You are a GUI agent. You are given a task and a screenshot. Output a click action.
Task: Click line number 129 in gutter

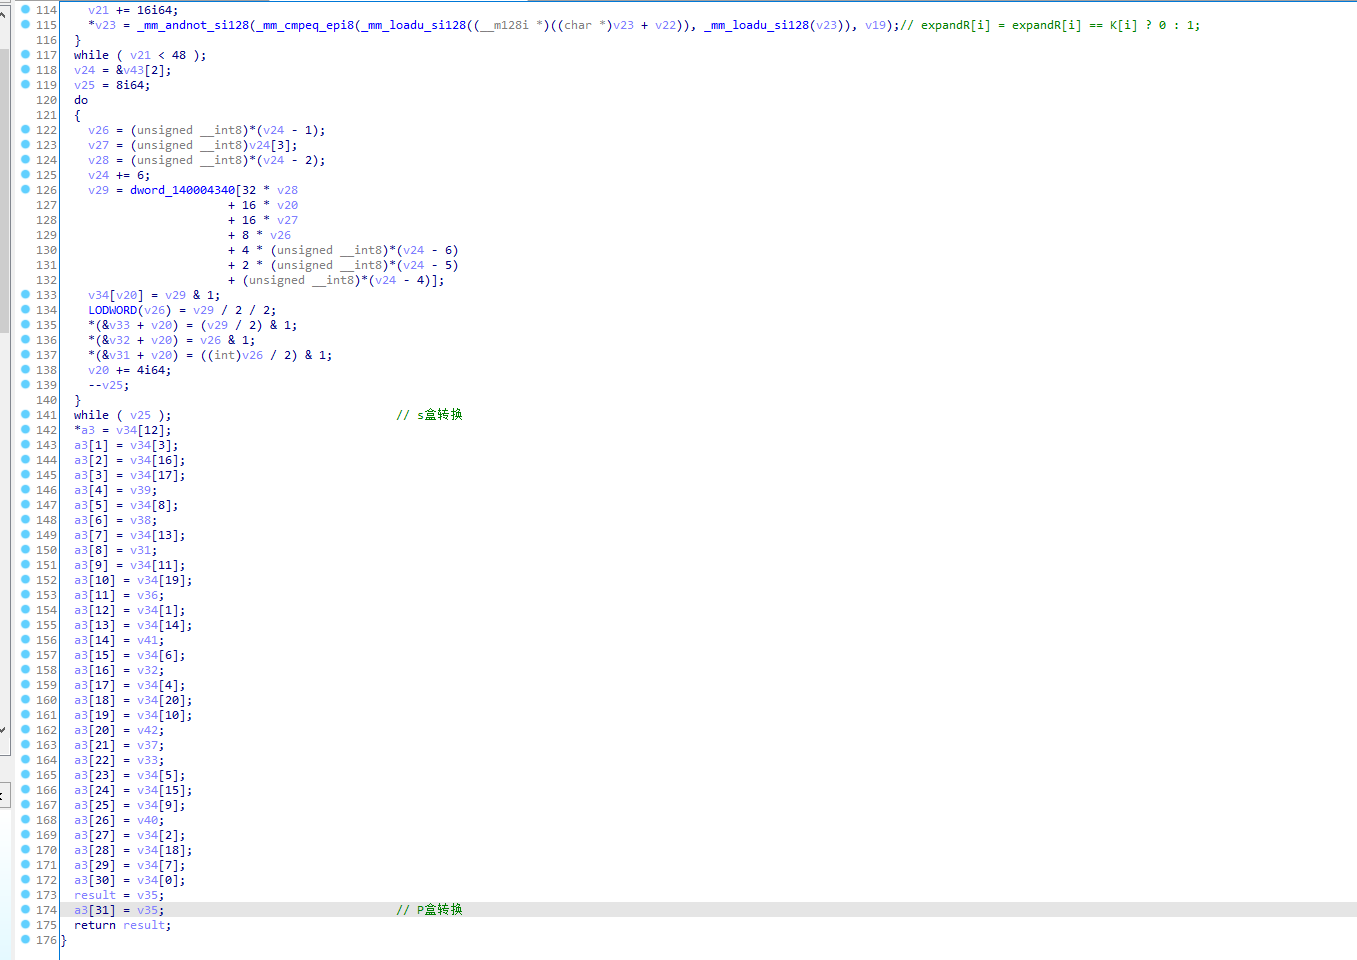point(47,235)
